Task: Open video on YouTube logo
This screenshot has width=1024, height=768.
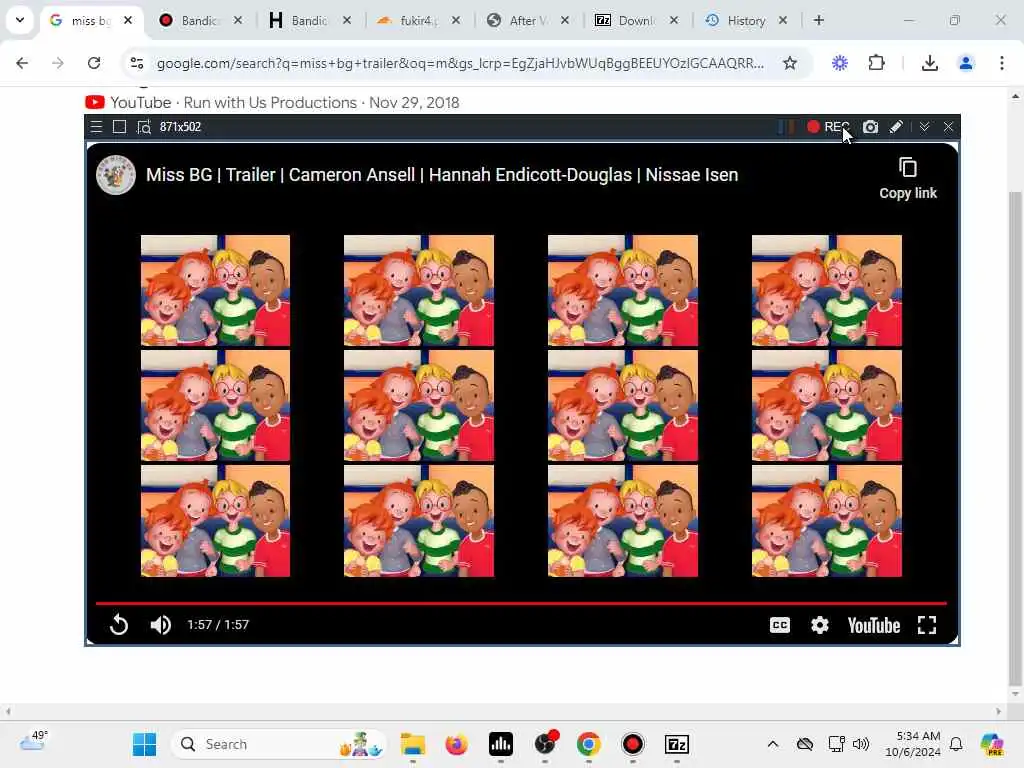Action: pos(874,626)
